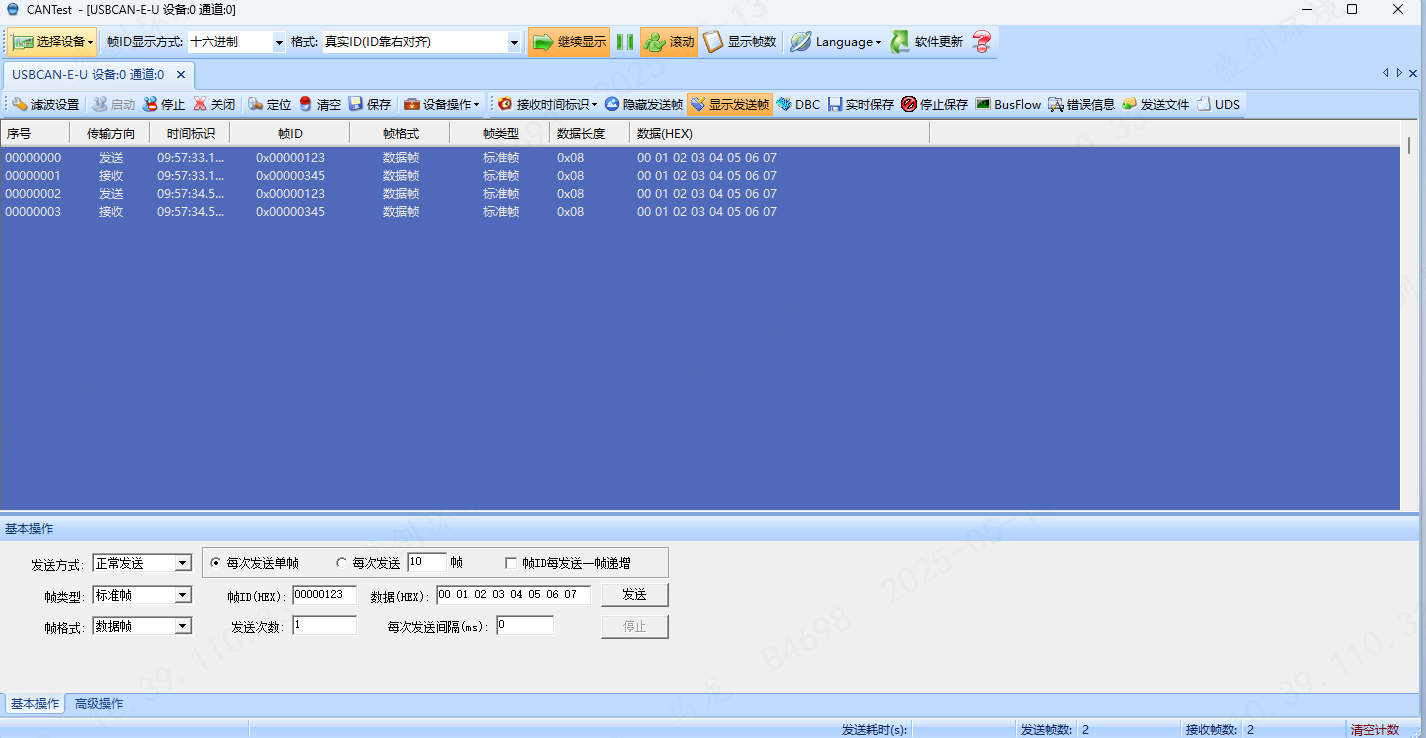This screenshot has height=738, width=1426.
Task: Click the green pause bars icon
Action: pos(625,42)
